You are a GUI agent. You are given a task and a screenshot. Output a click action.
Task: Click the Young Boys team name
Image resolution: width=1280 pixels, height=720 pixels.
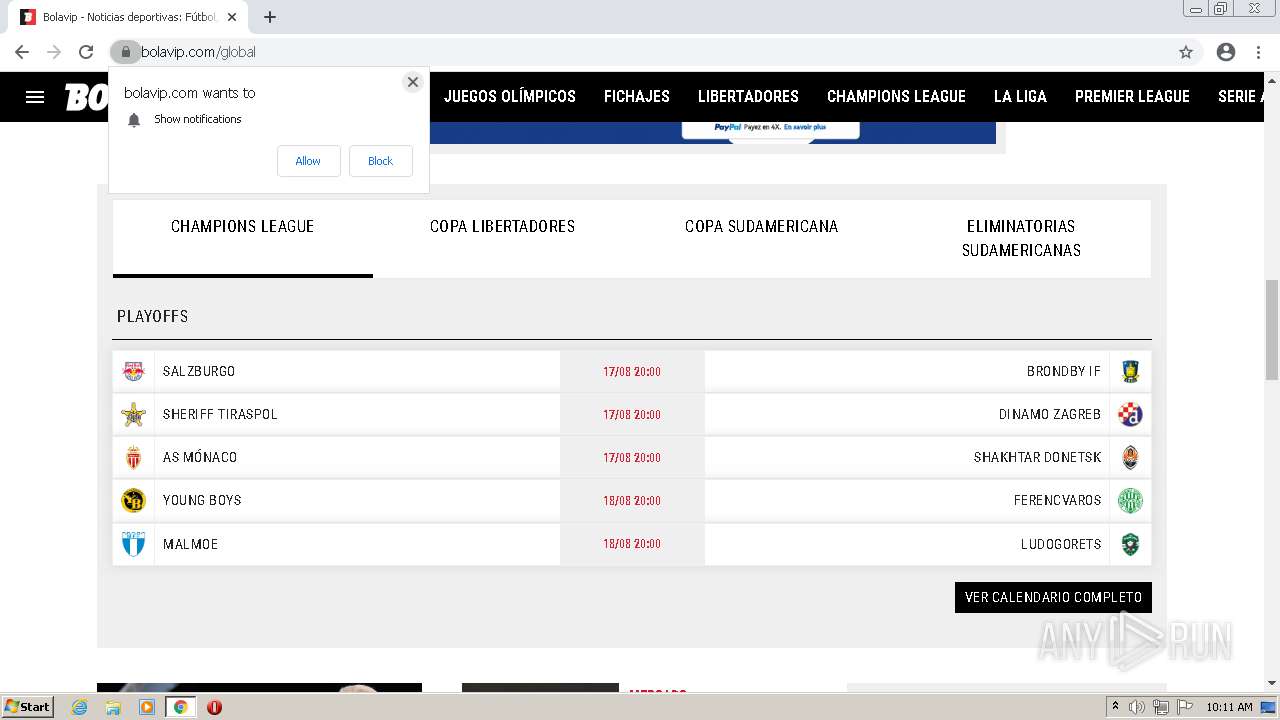(202, 500)
